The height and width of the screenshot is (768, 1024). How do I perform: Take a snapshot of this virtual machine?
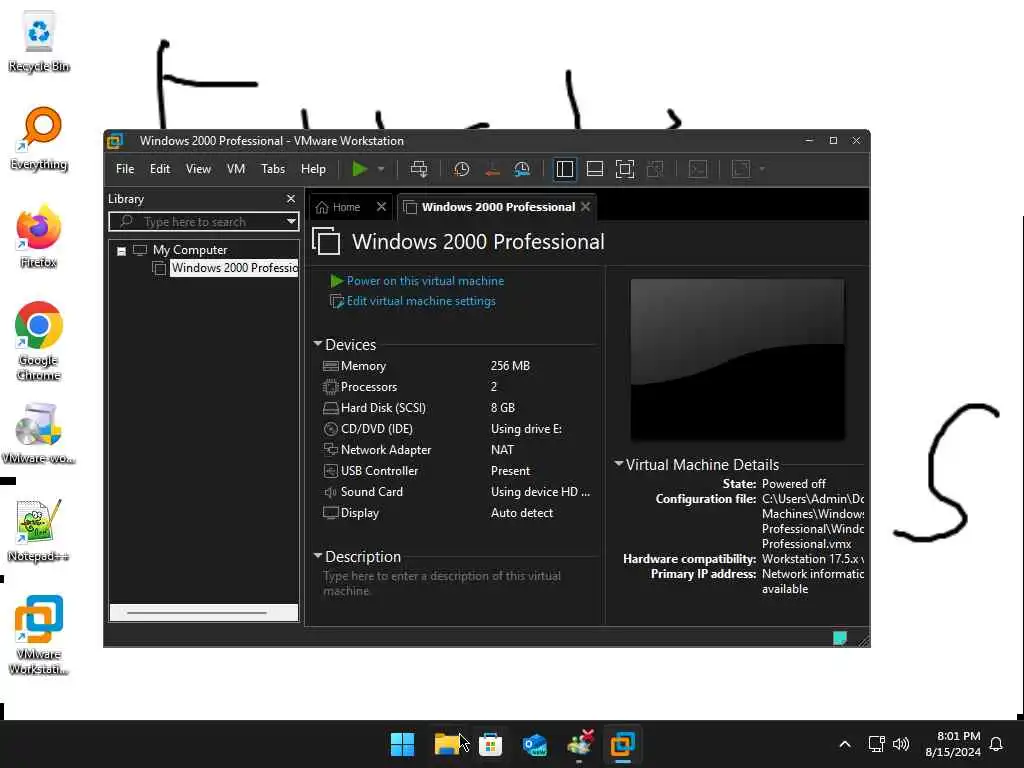pos(462,169)
